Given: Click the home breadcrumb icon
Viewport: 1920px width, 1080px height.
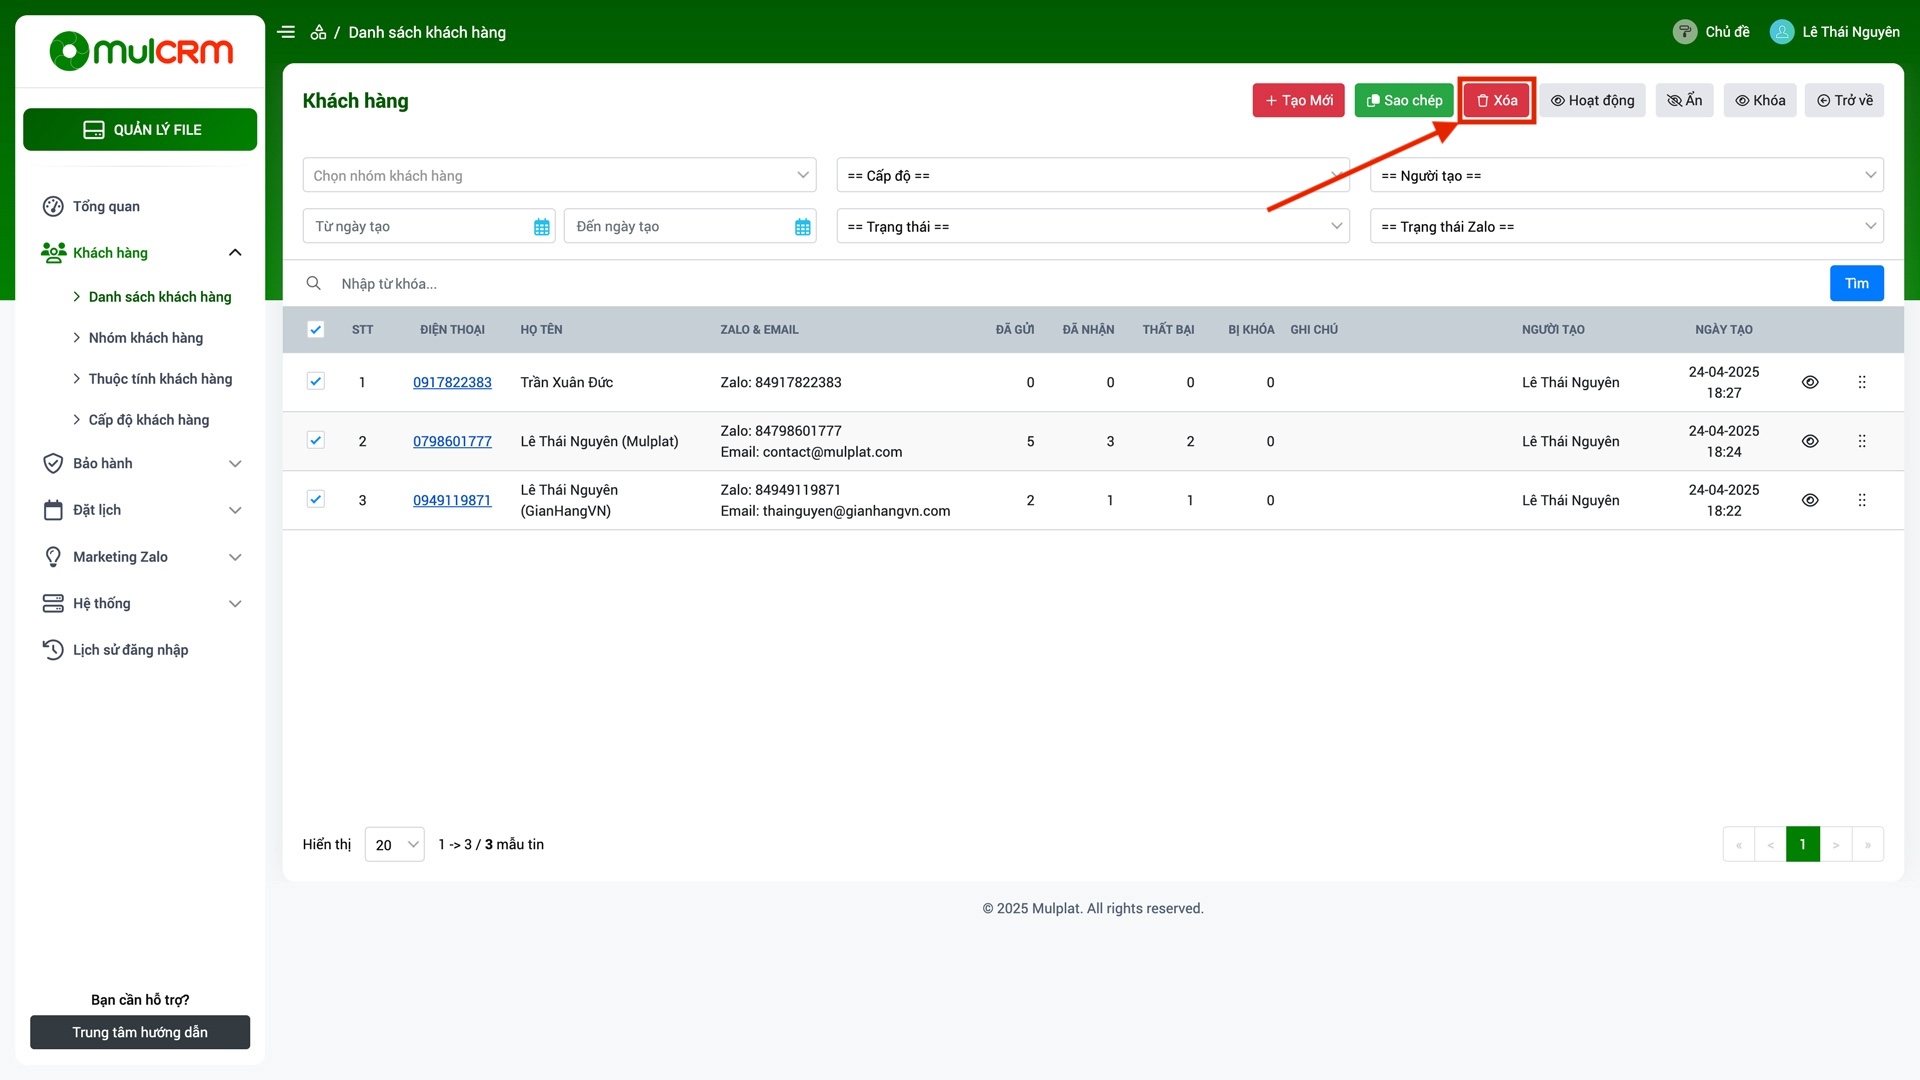Looking at the screenshot, I should point(318,32).
